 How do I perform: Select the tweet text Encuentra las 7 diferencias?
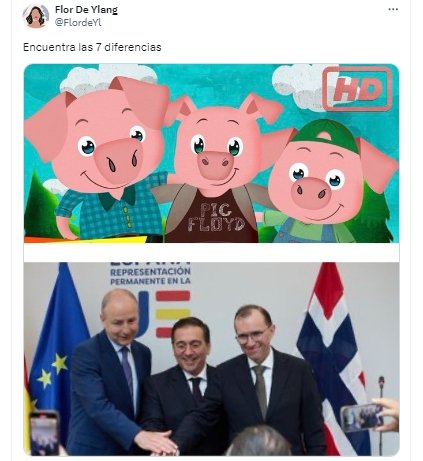[92, 47]
